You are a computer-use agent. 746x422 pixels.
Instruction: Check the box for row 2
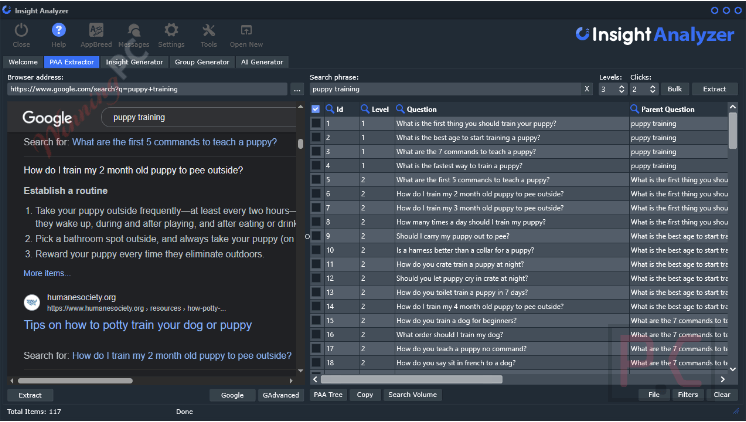point(316,137)
